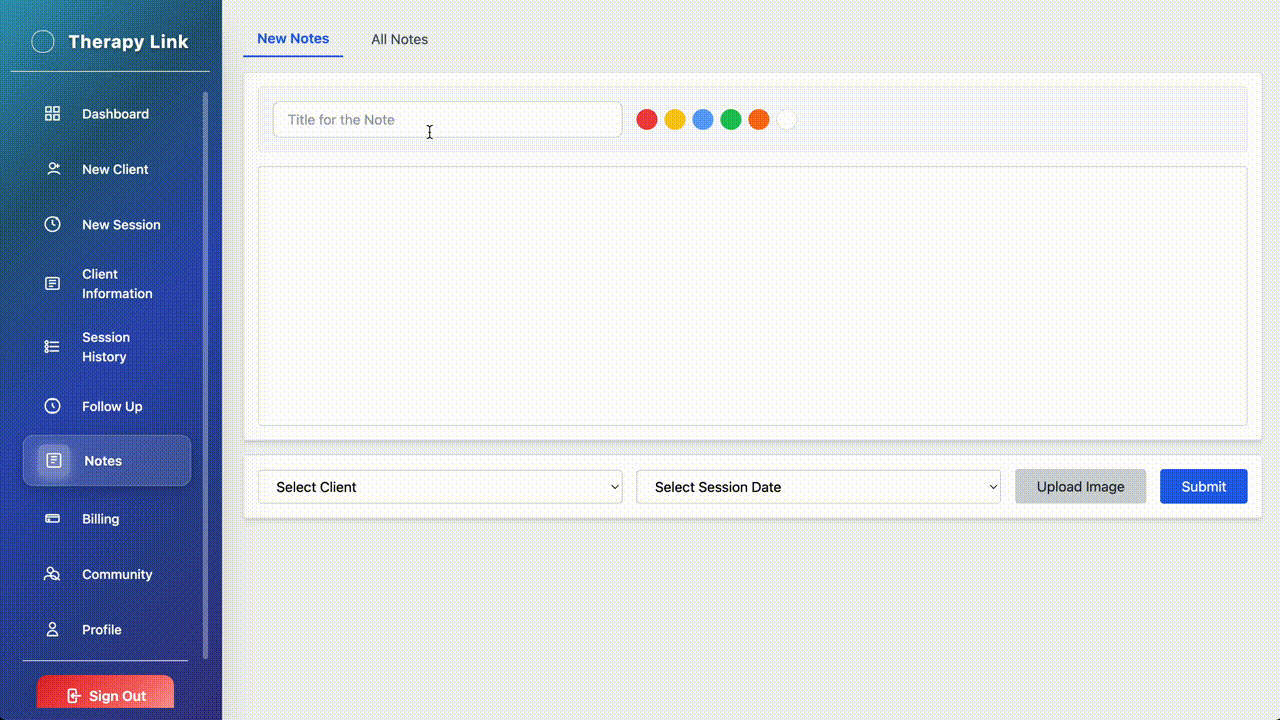
Task: Click the Profile person icon
Action: [x=52, y=629]
